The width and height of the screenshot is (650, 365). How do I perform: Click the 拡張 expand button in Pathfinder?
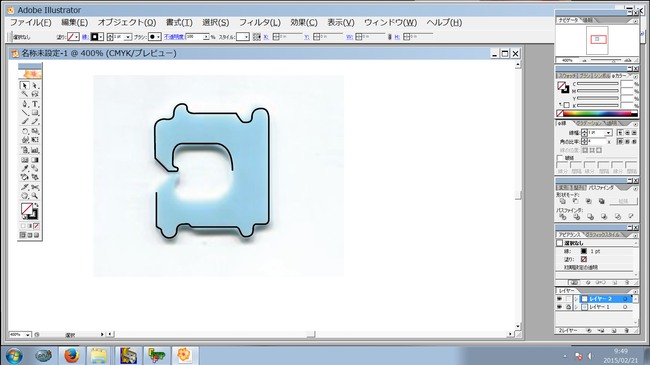pos(623,201)
